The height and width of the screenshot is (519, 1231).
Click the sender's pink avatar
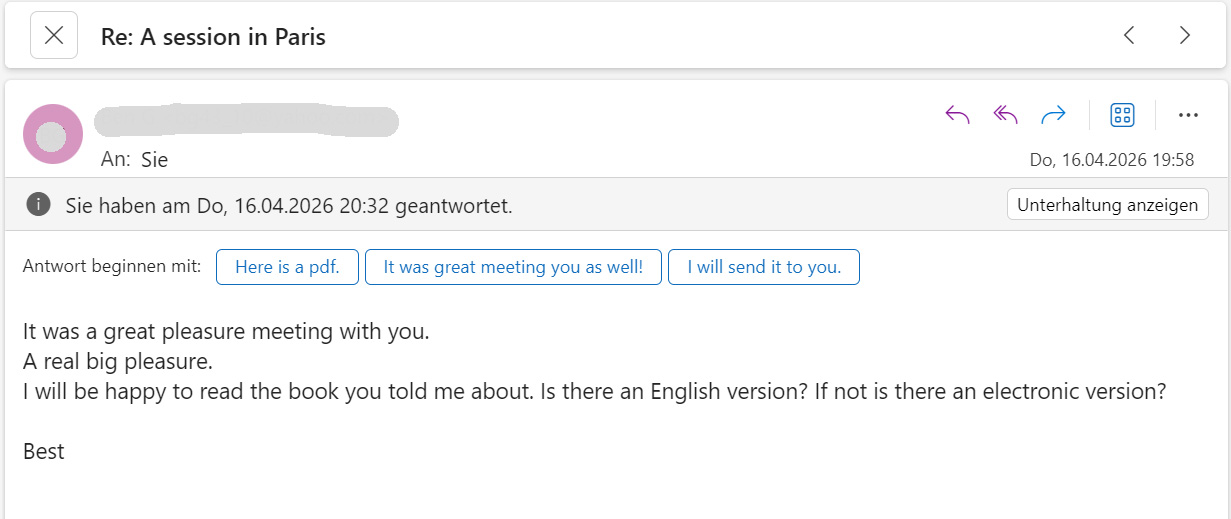click(53, 134)
